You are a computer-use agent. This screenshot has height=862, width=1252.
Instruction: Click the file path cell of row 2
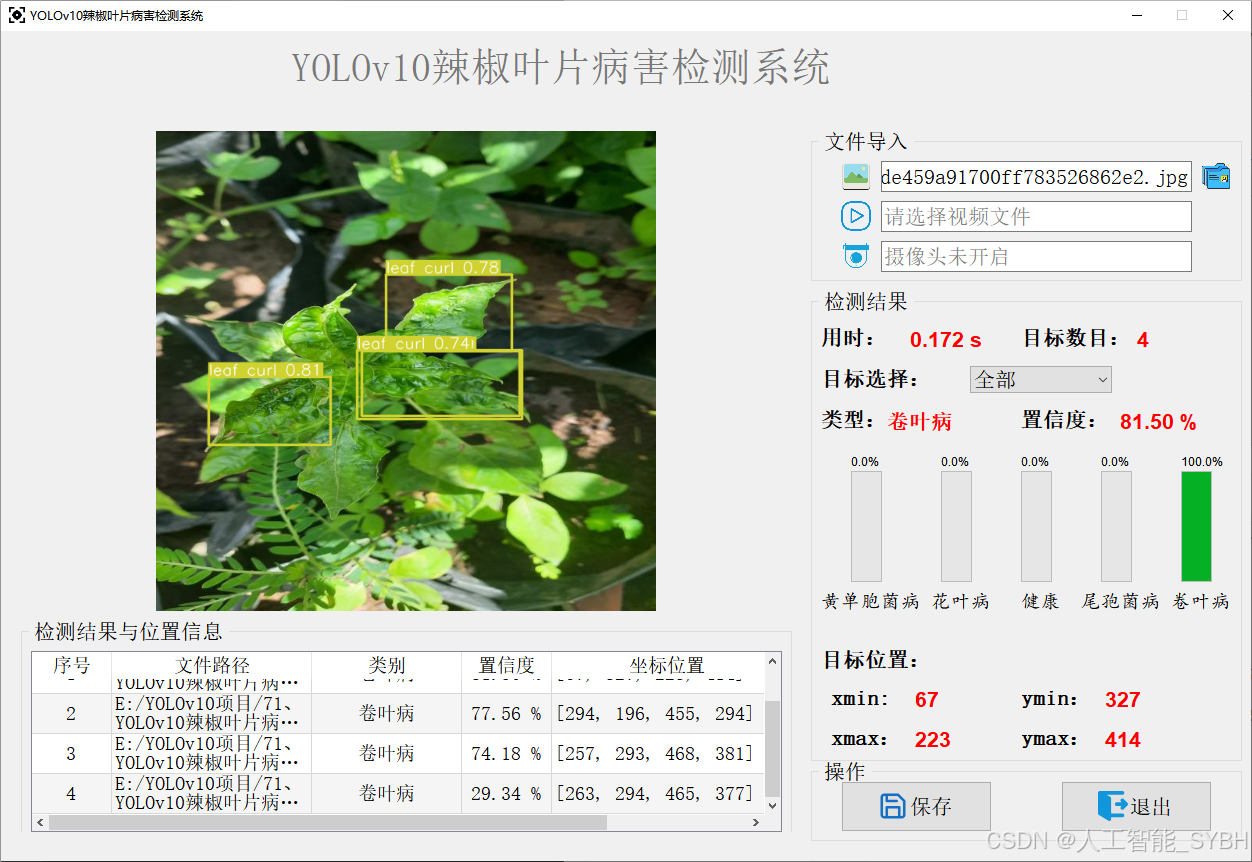pos(212,714)
